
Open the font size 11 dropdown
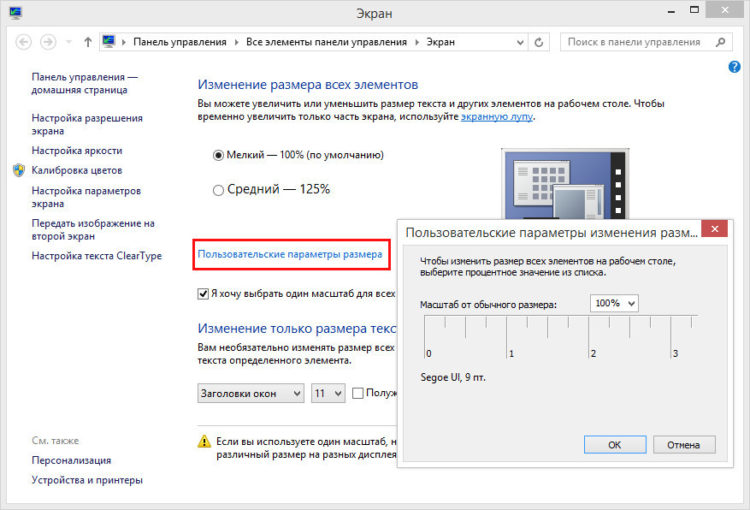click(x=328, y=394)
